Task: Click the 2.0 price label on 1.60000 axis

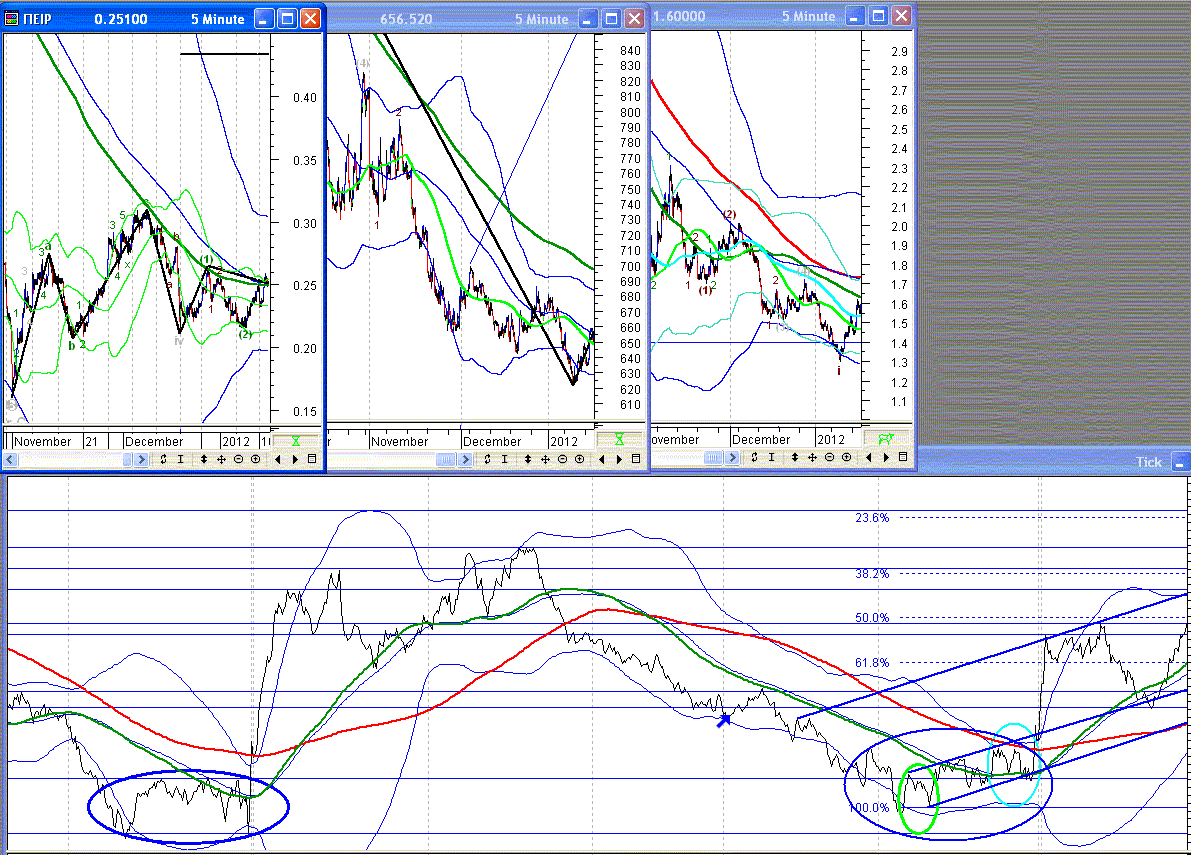Action: click(x=899, y=227)
